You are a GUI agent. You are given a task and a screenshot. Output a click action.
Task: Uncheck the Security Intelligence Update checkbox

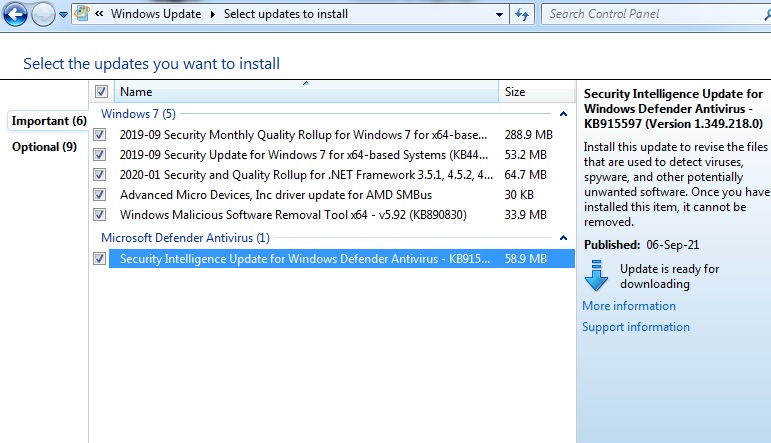(x=100, y=259)
